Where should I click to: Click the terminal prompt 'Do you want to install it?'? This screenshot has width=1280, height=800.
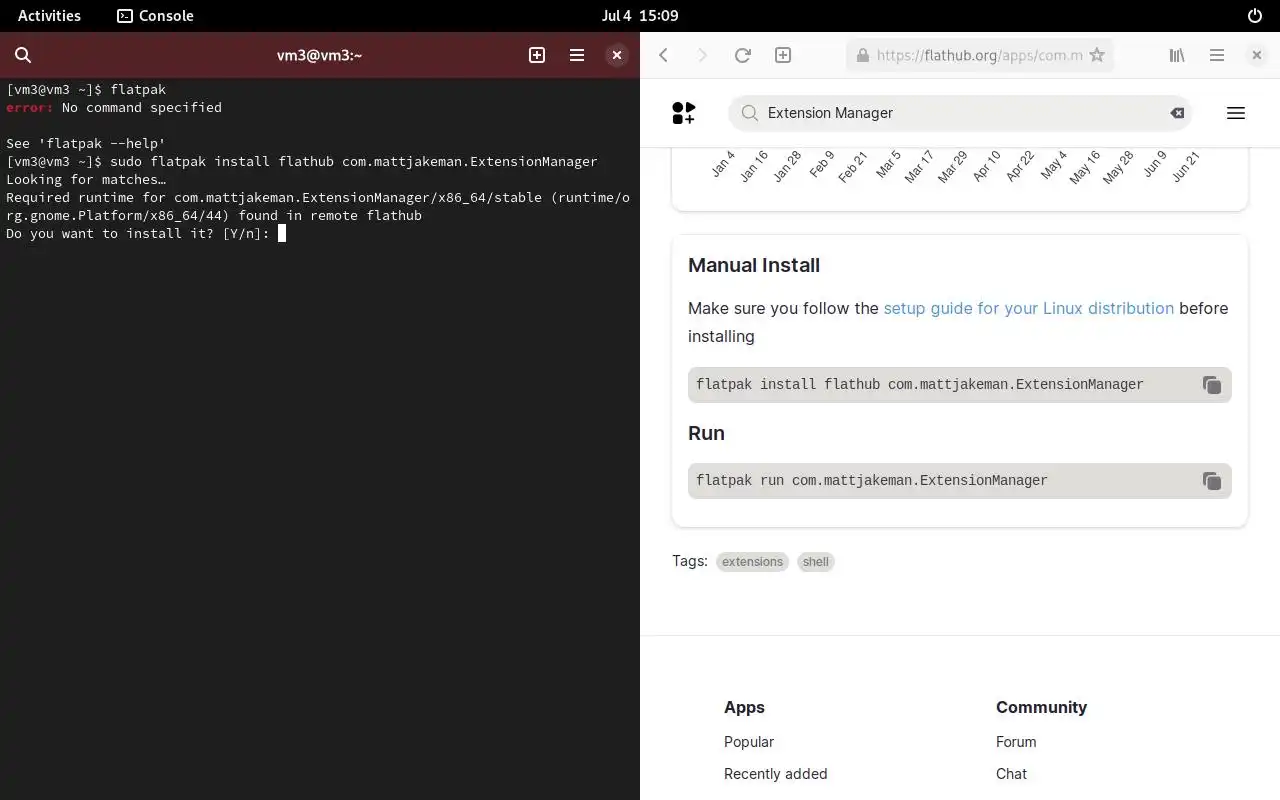coord(138,233)
